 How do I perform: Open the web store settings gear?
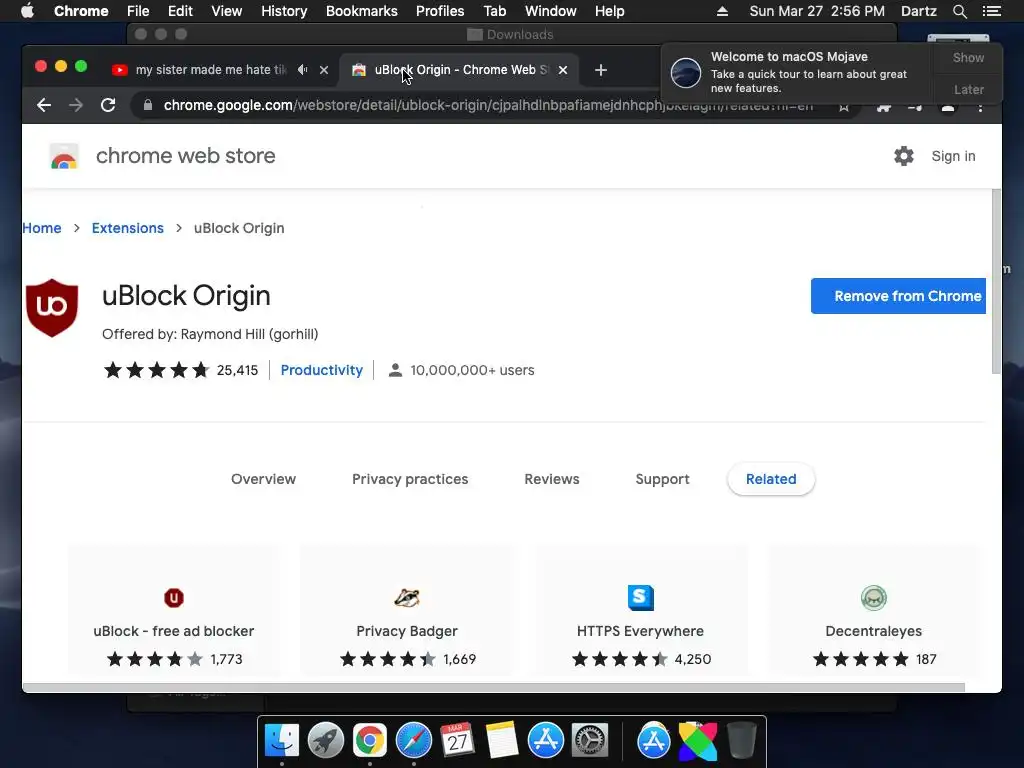904,156
